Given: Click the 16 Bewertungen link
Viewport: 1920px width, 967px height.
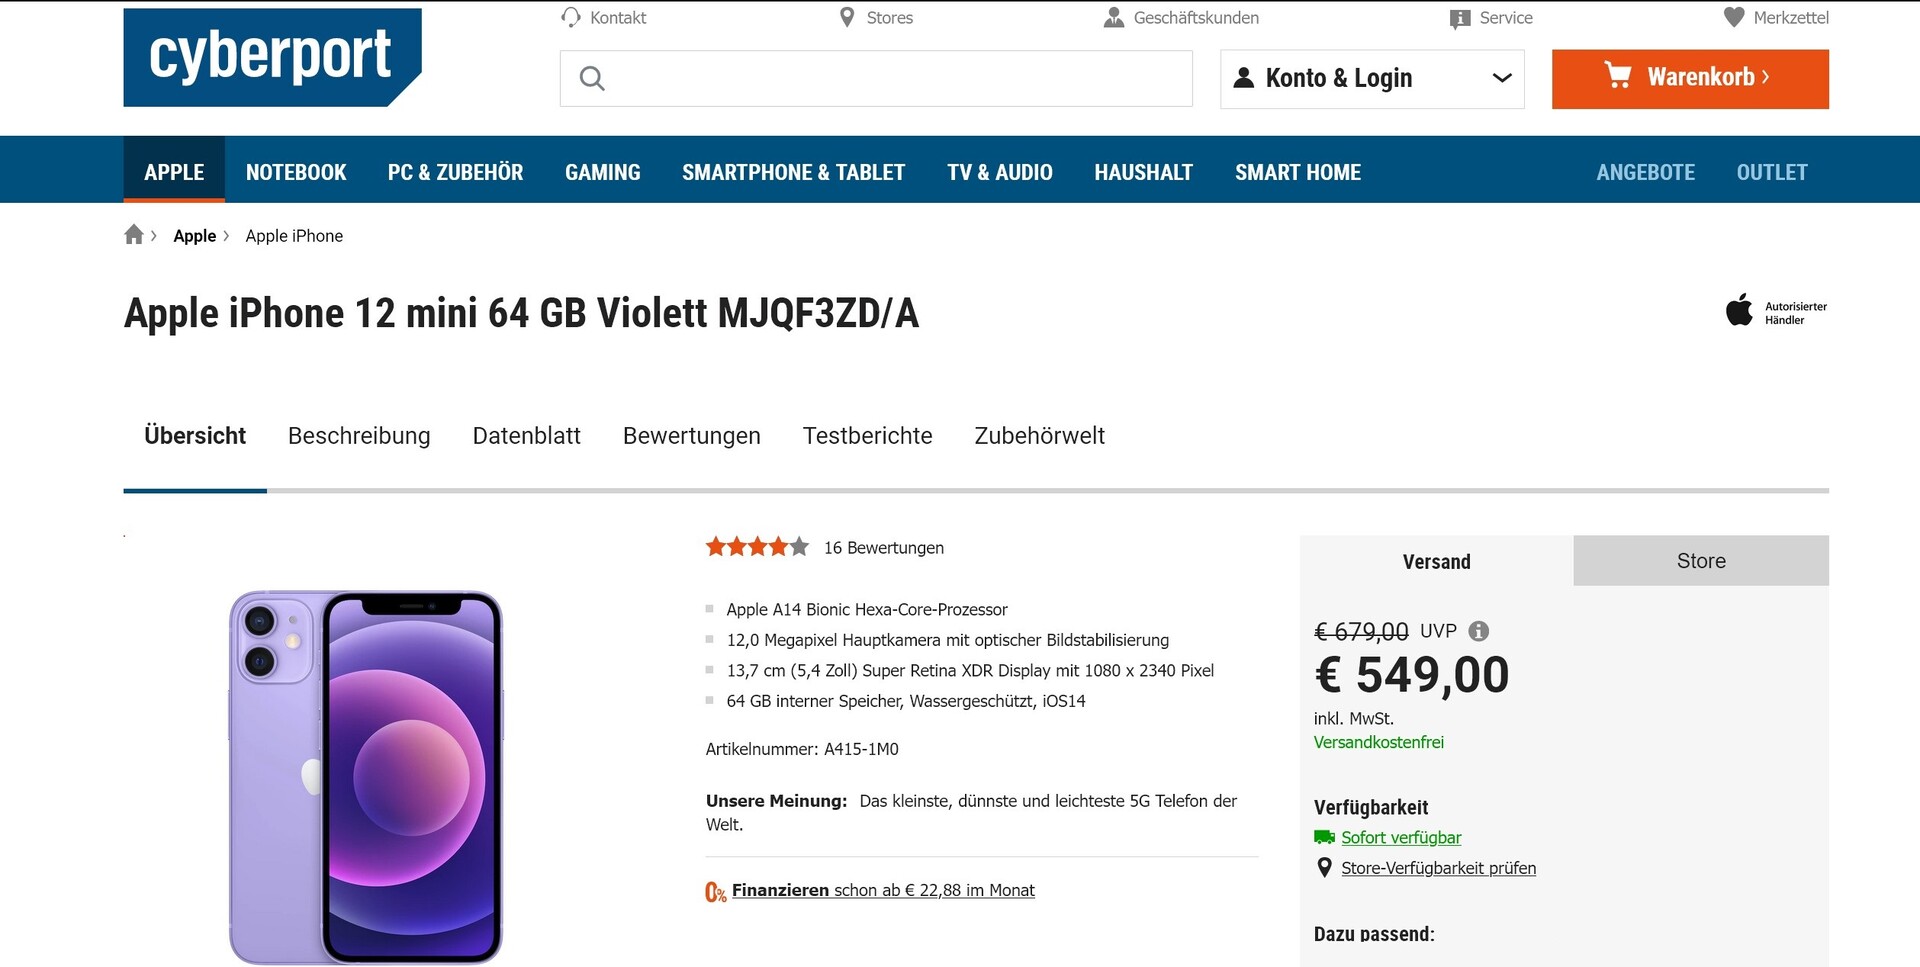Looking at the screenshot, I should [883, 548].
